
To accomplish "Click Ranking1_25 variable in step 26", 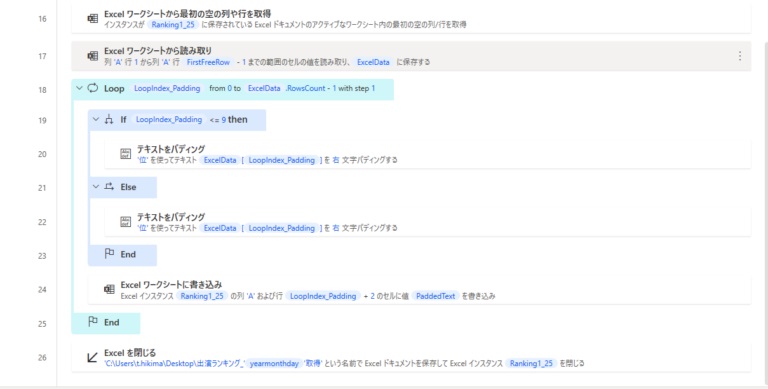I will [x=531, y=364].
